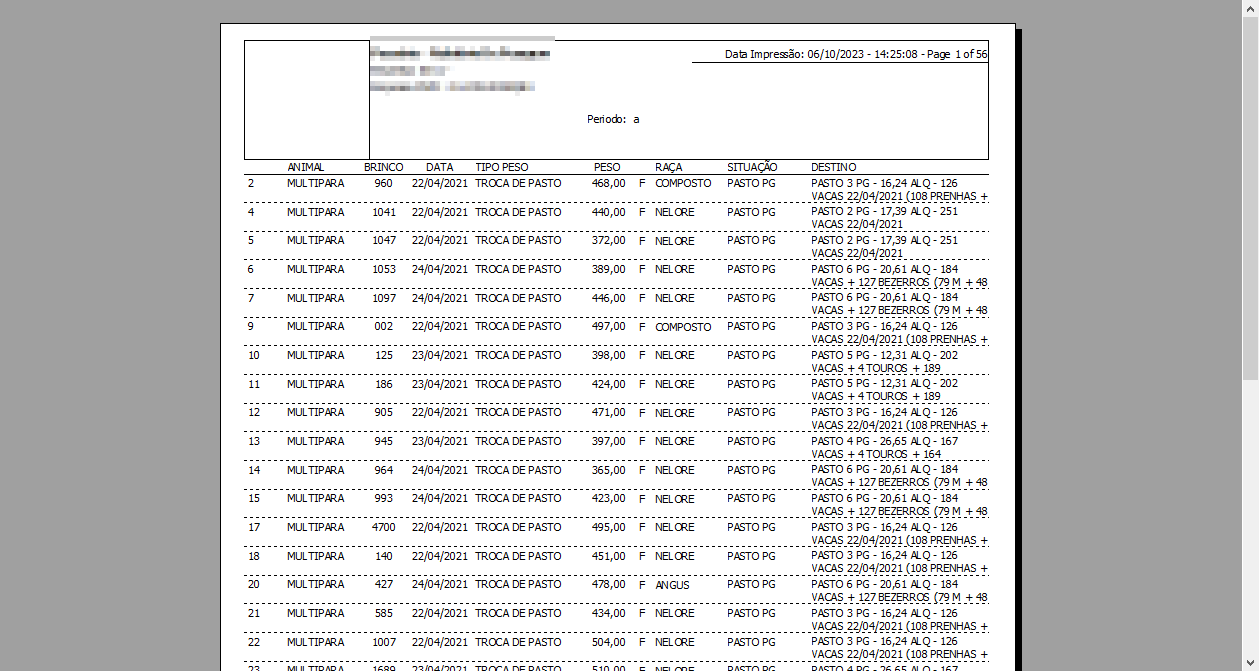
Task: Click the date in brinco 140 row
Action: 439,556
